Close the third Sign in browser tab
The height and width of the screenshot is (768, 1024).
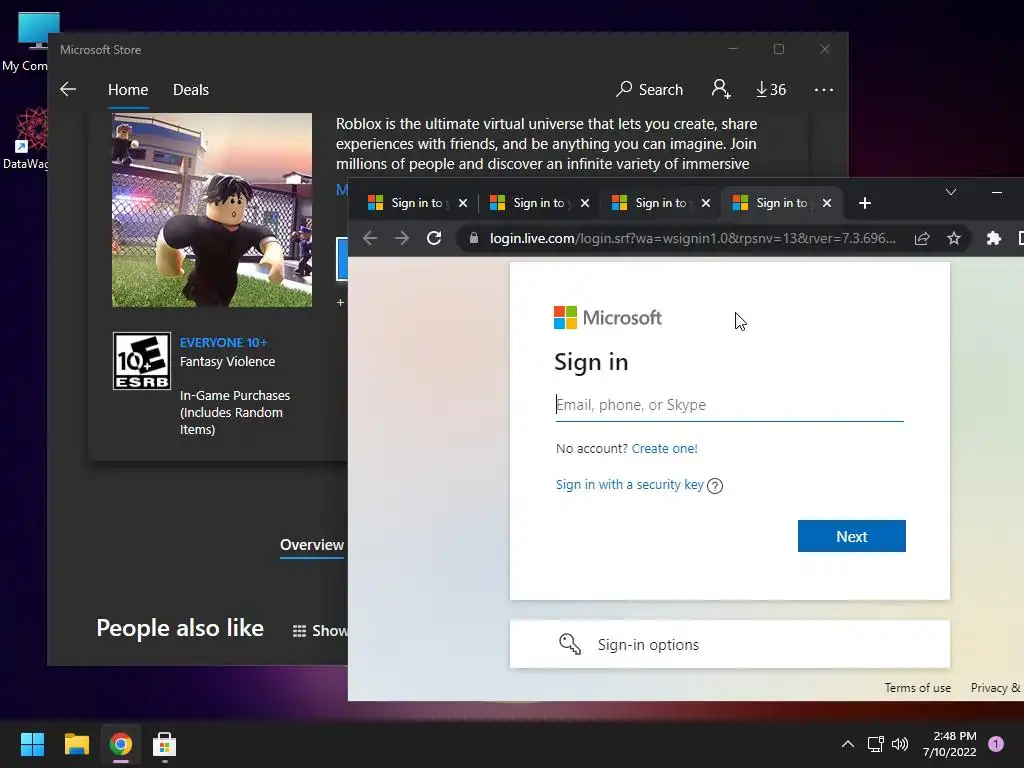coord(706,203)
